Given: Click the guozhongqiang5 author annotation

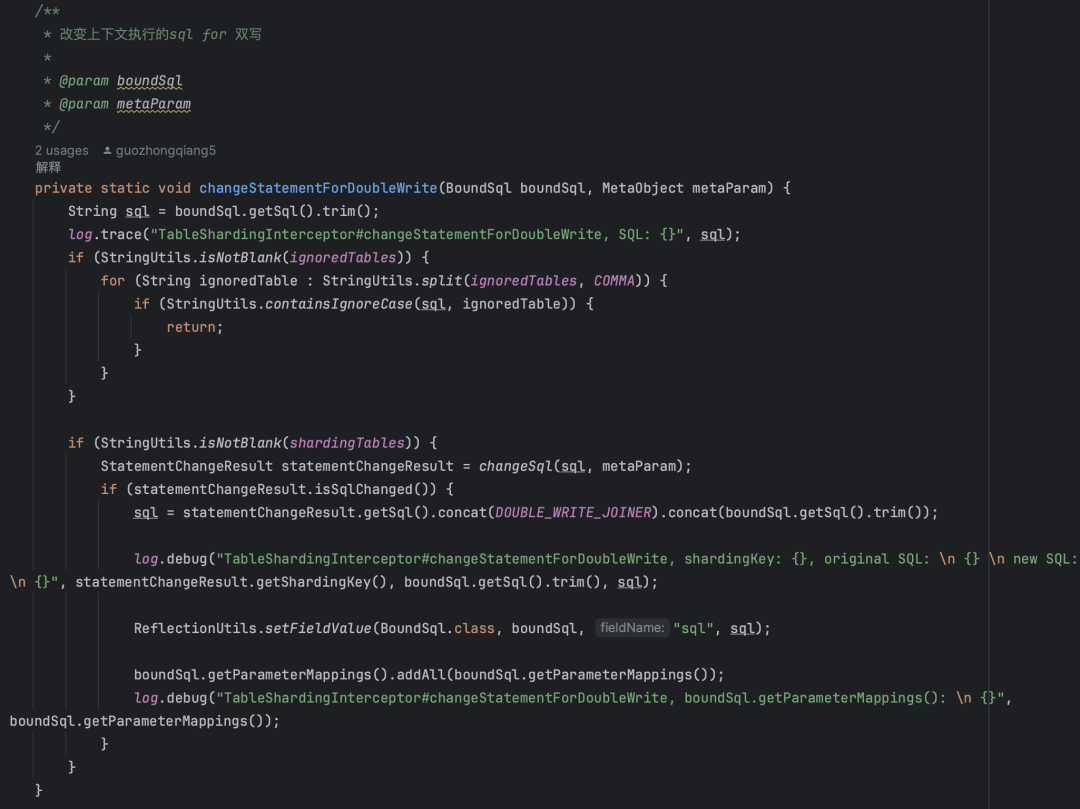Looking at the screenshot, I should coord(165,150).
